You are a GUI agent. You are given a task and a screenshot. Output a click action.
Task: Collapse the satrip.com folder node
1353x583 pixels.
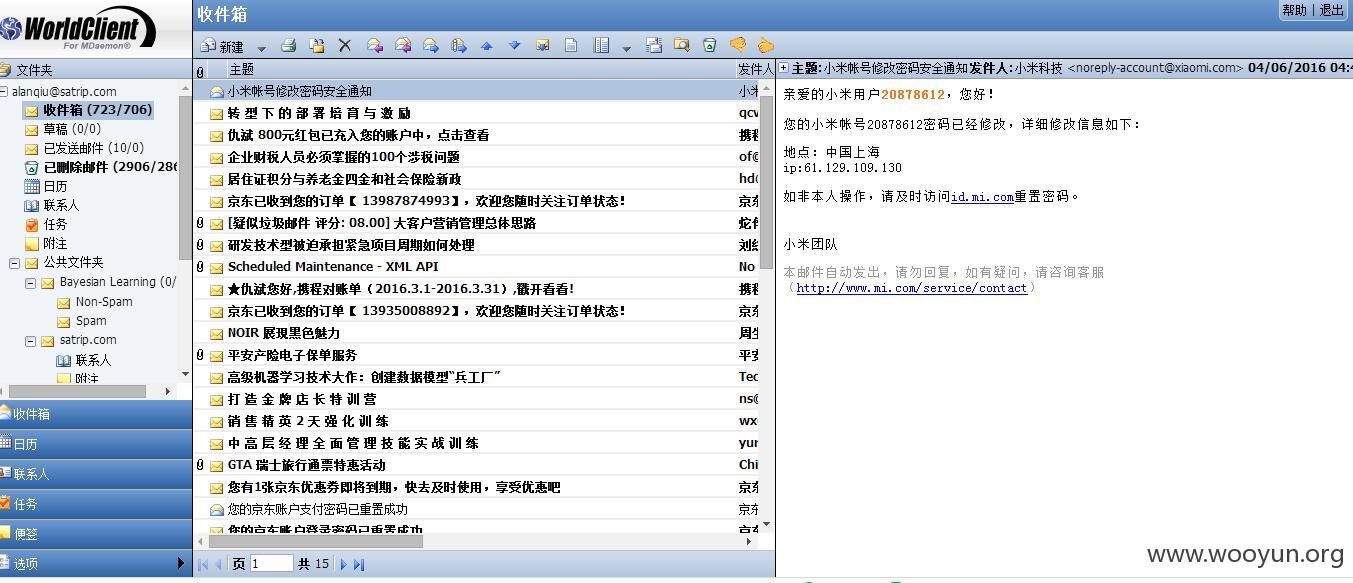(x=31, y=340)
